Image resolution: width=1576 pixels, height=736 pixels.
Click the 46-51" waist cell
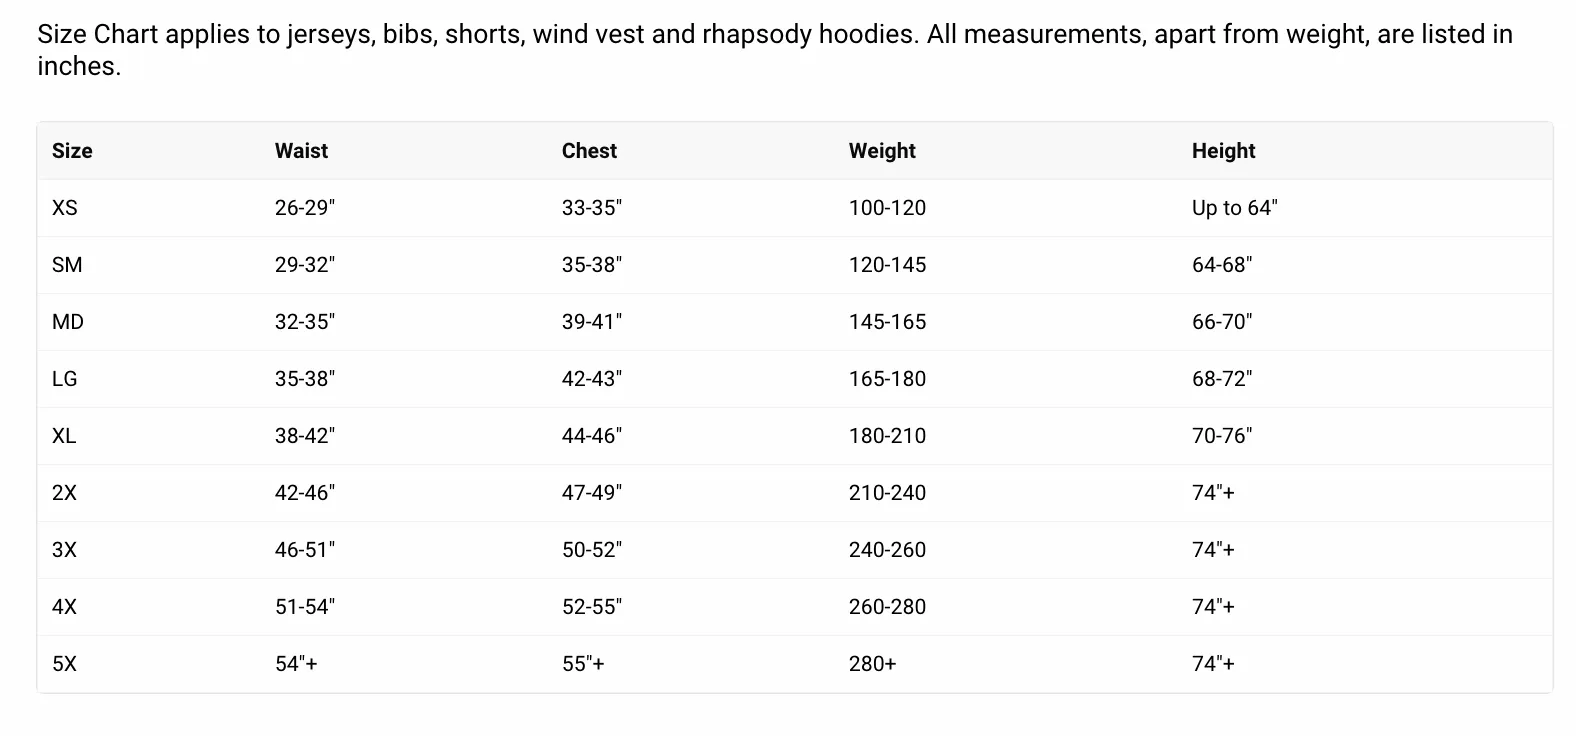point(305,550)
